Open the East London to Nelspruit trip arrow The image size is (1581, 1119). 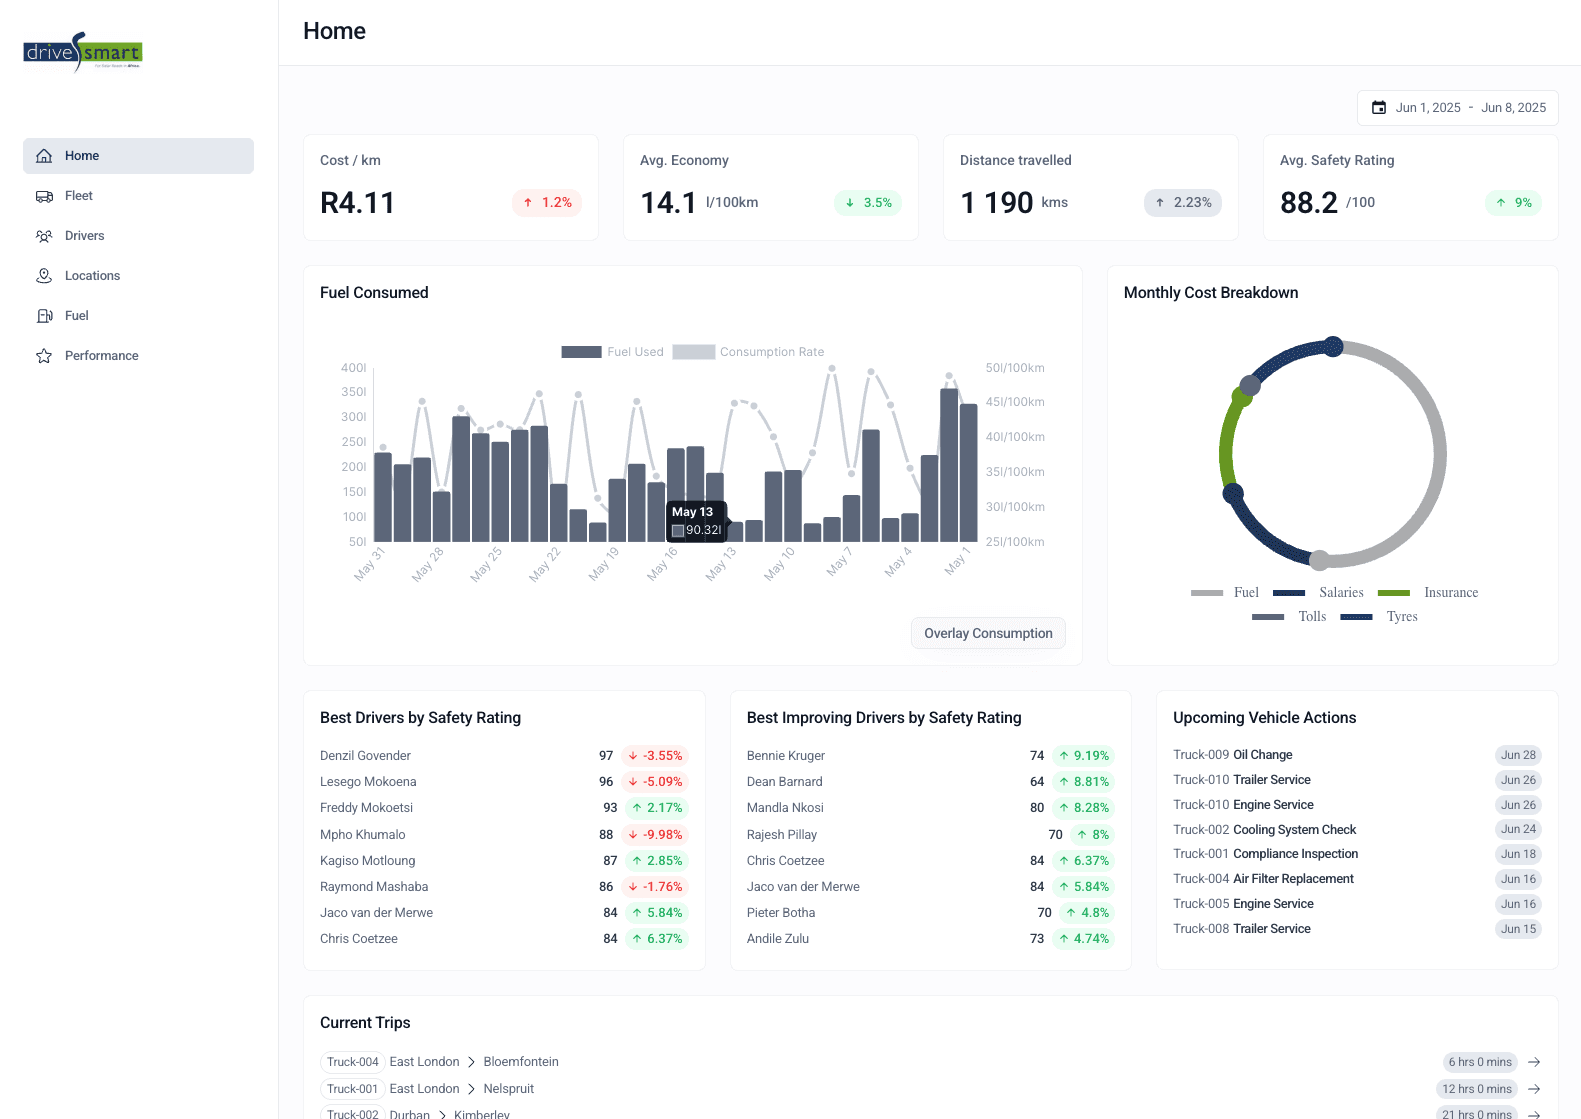[1534, 1089]
